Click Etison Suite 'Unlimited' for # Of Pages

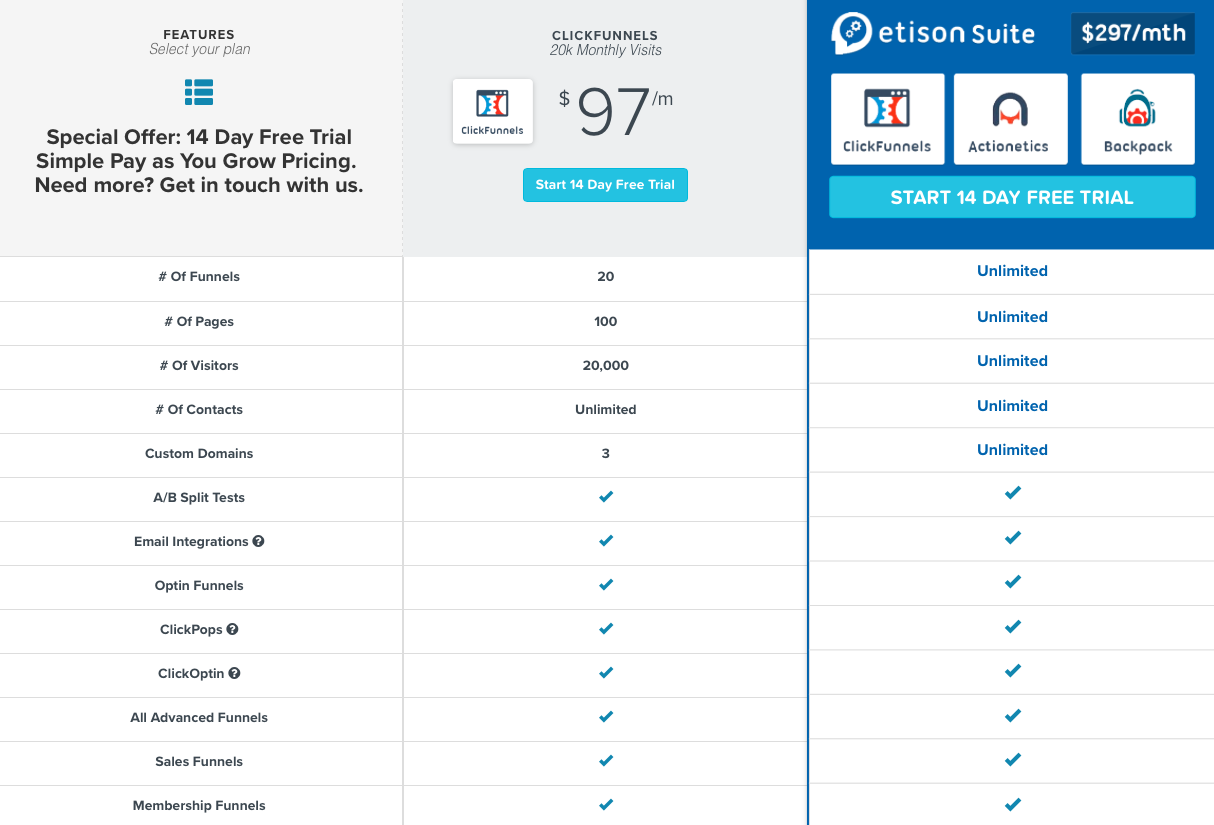click(1012, 317)
